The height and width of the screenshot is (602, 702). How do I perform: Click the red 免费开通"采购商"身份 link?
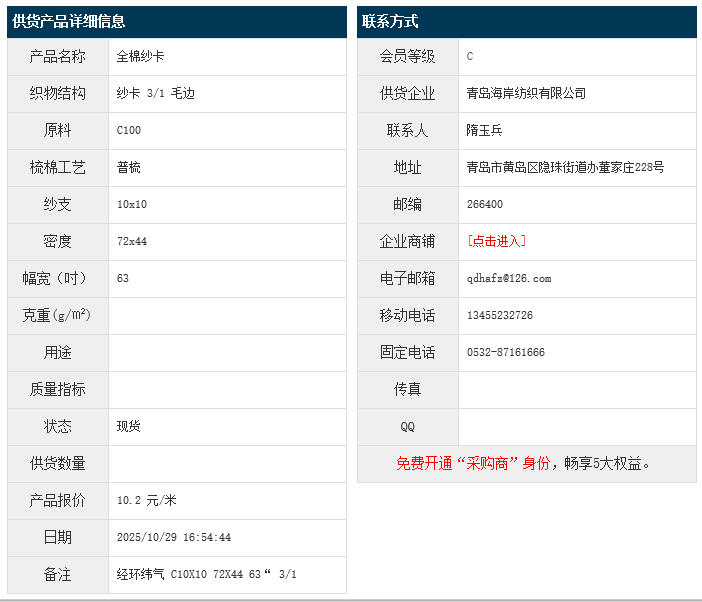(x=473, y=463)
